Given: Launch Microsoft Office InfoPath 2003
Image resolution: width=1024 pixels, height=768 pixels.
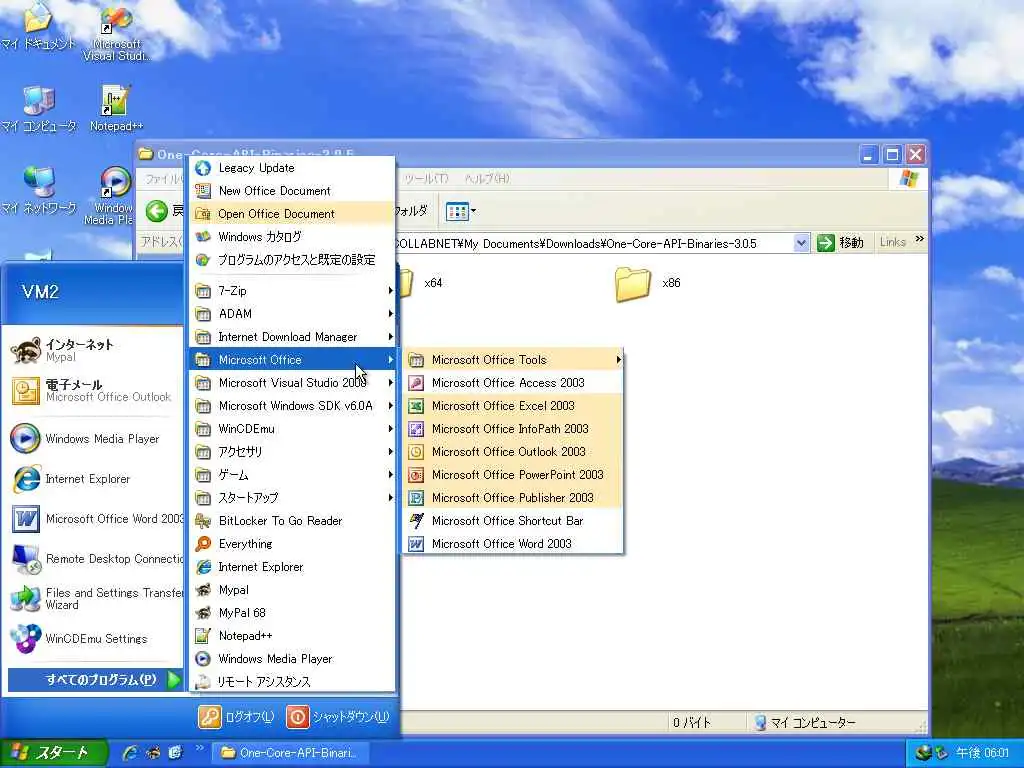Looking at the screenshot, I should click(513, 428).
